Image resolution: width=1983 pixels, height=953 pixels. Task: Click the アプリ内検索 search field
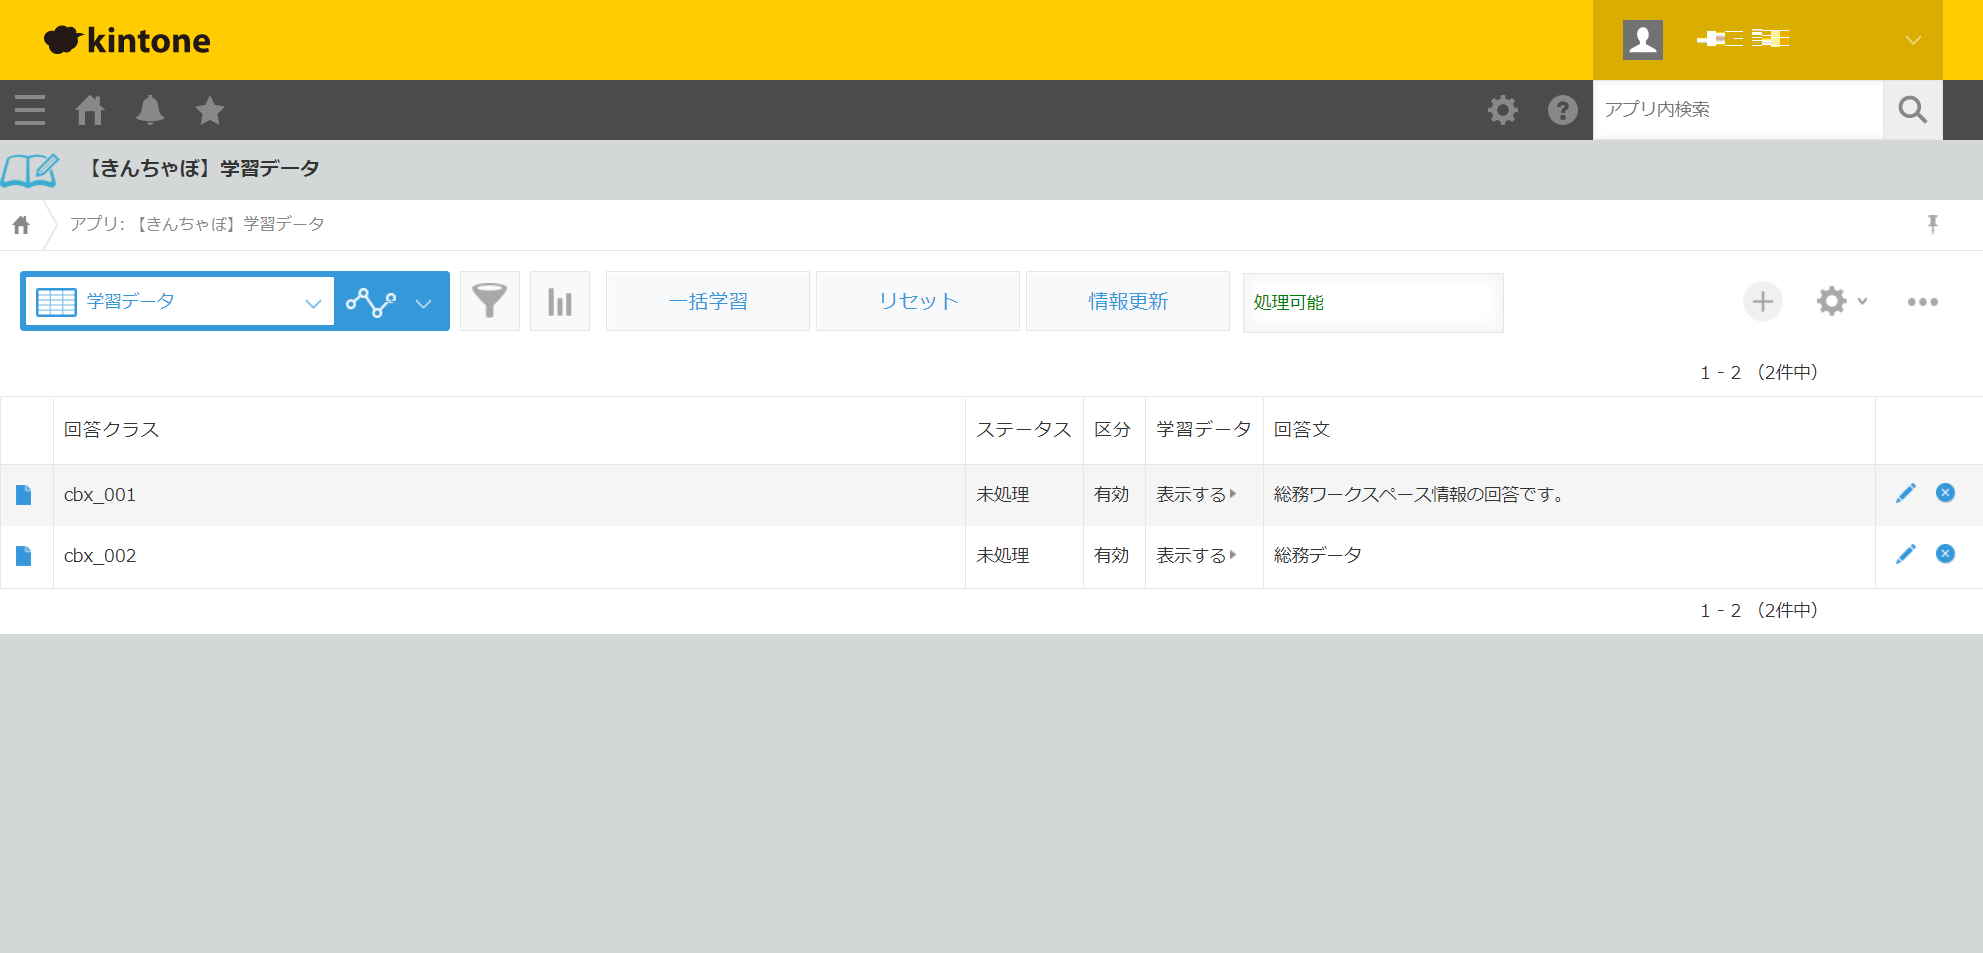tap(1737, 110)
